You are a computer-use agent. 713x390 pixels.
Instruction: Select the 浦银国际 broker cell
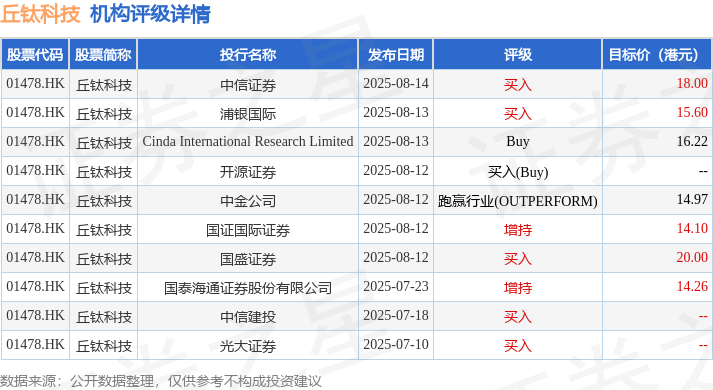(248, 113)
